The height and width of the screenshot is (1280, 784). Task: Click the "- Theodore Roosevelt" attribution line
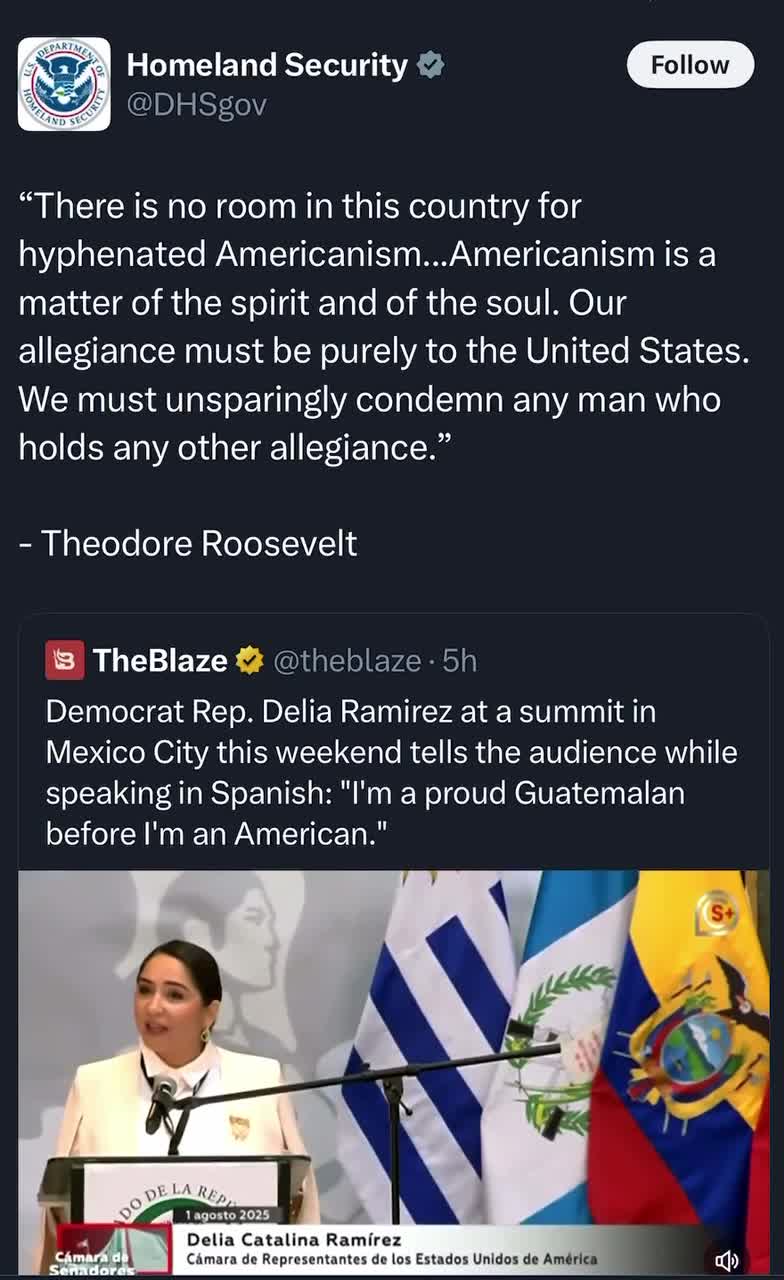[x=188, y=543]
